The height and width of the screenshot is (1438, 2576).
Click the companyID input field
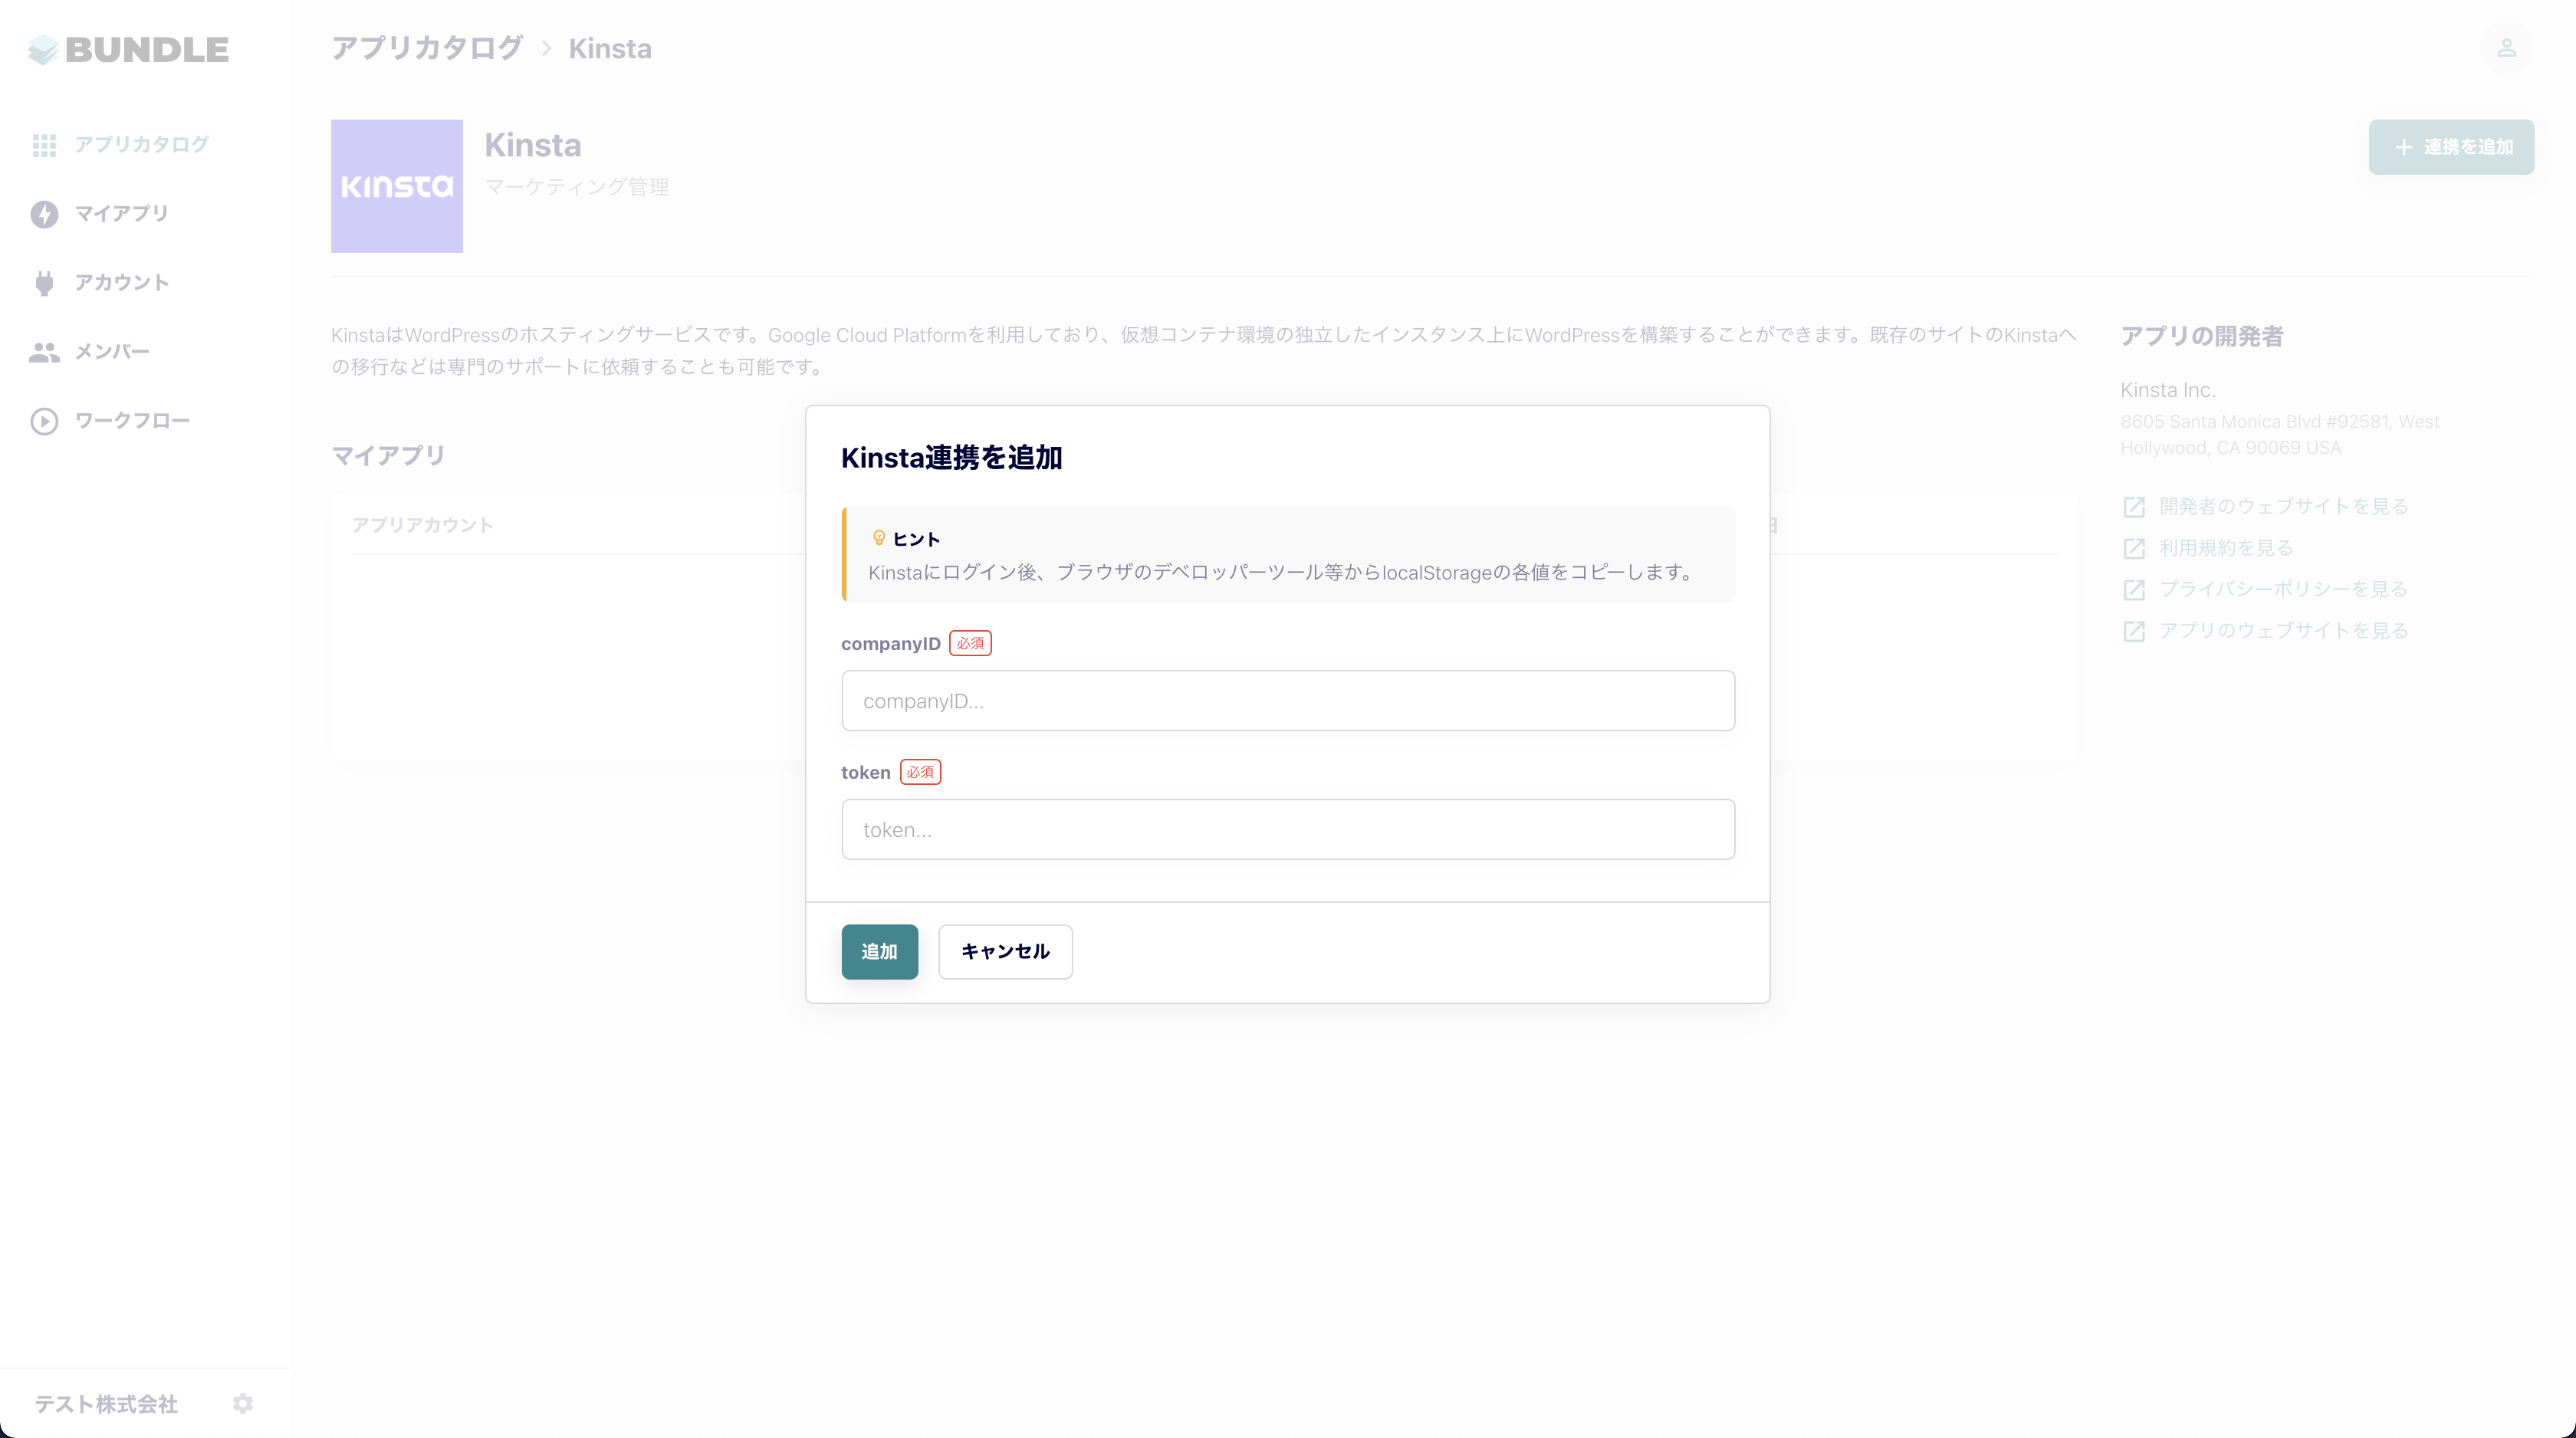[1287, 701]
